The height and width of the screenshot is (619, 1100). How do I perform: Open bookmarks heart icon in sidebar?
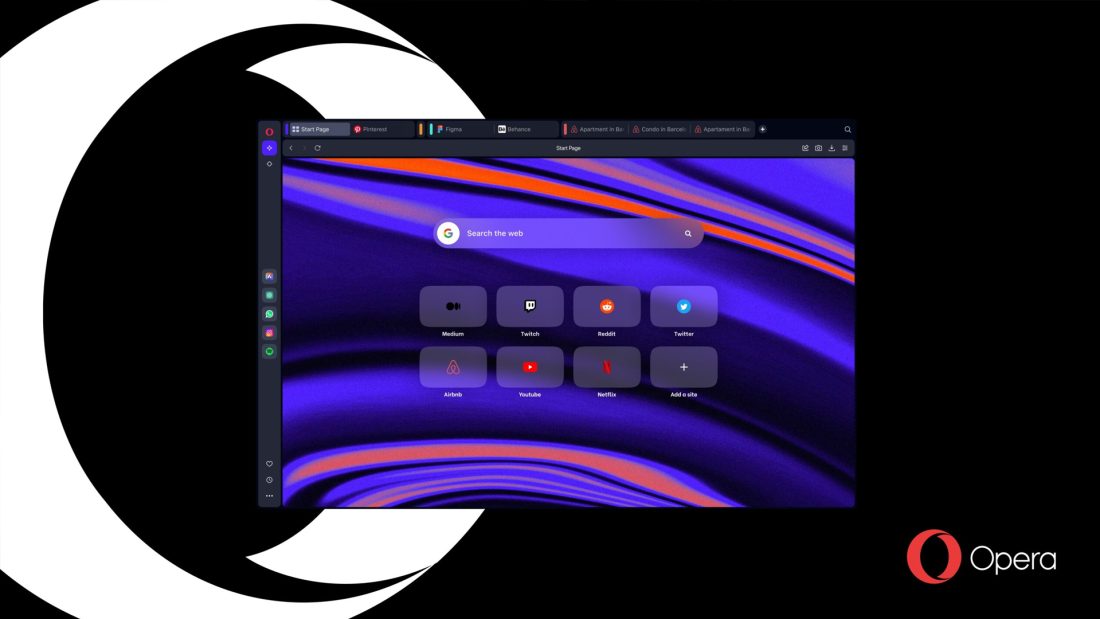click(269, 464)
